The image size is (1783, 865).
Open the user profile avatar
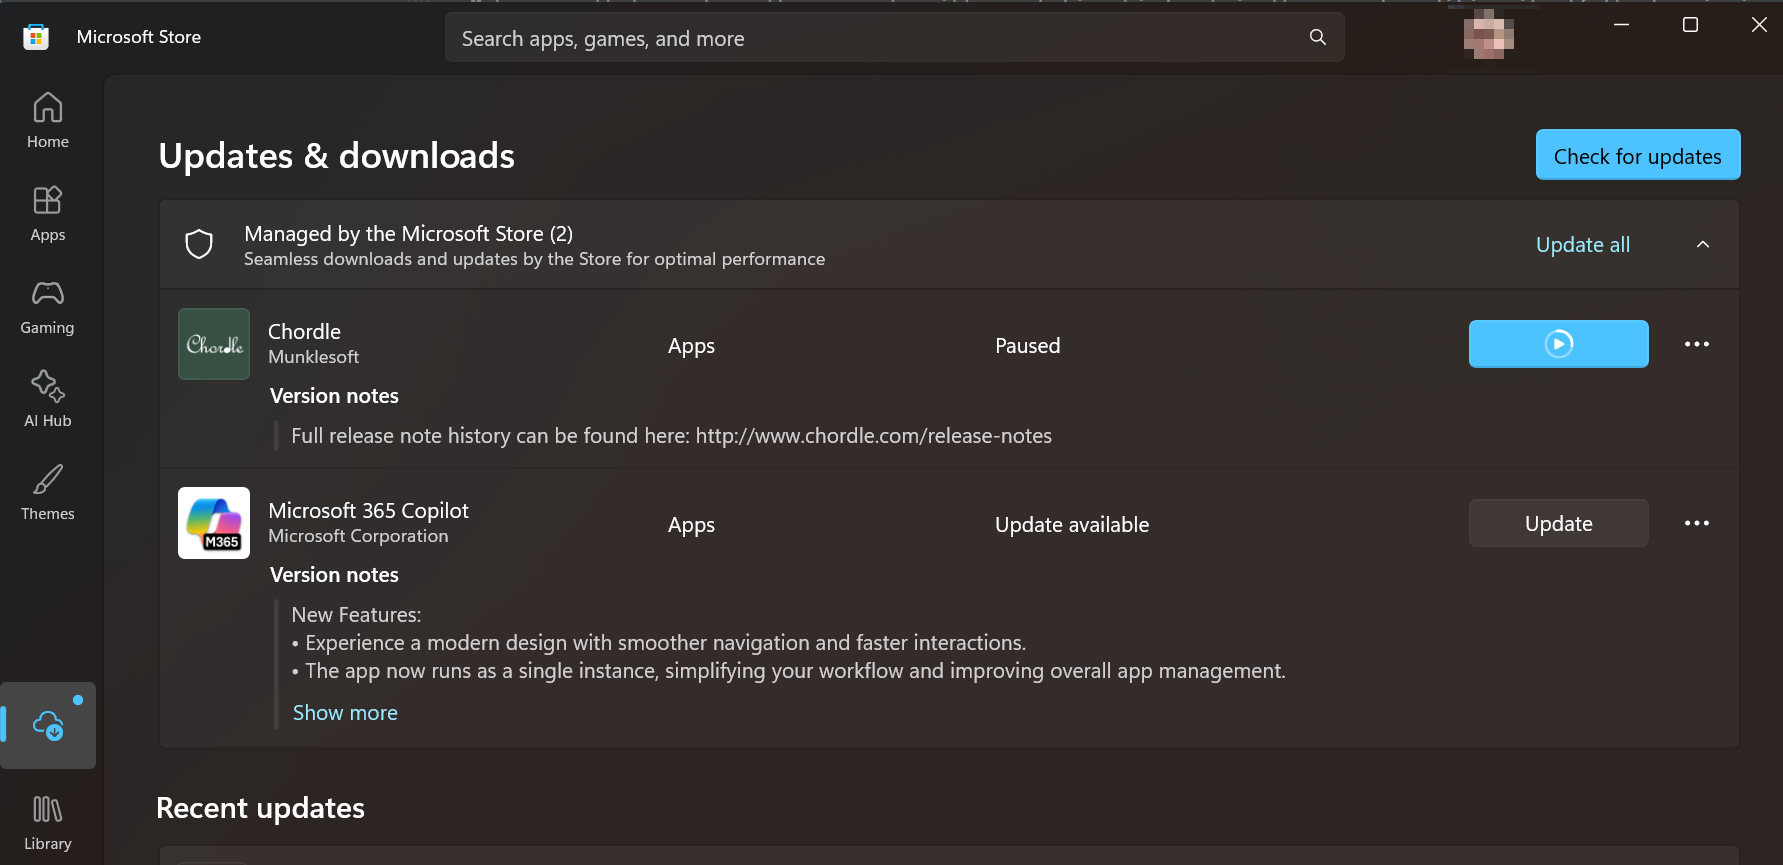(1488, 34)
